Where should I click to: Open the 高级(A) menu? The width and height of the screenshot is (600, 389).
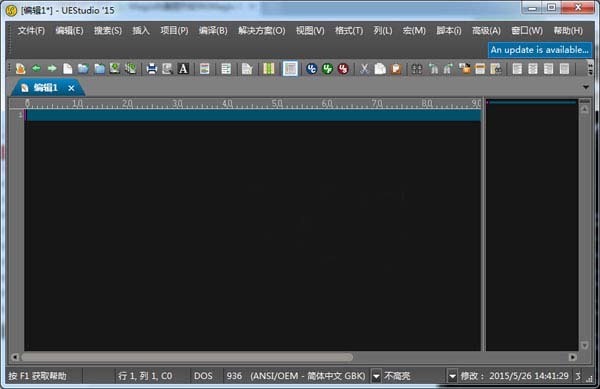(486, 31)
